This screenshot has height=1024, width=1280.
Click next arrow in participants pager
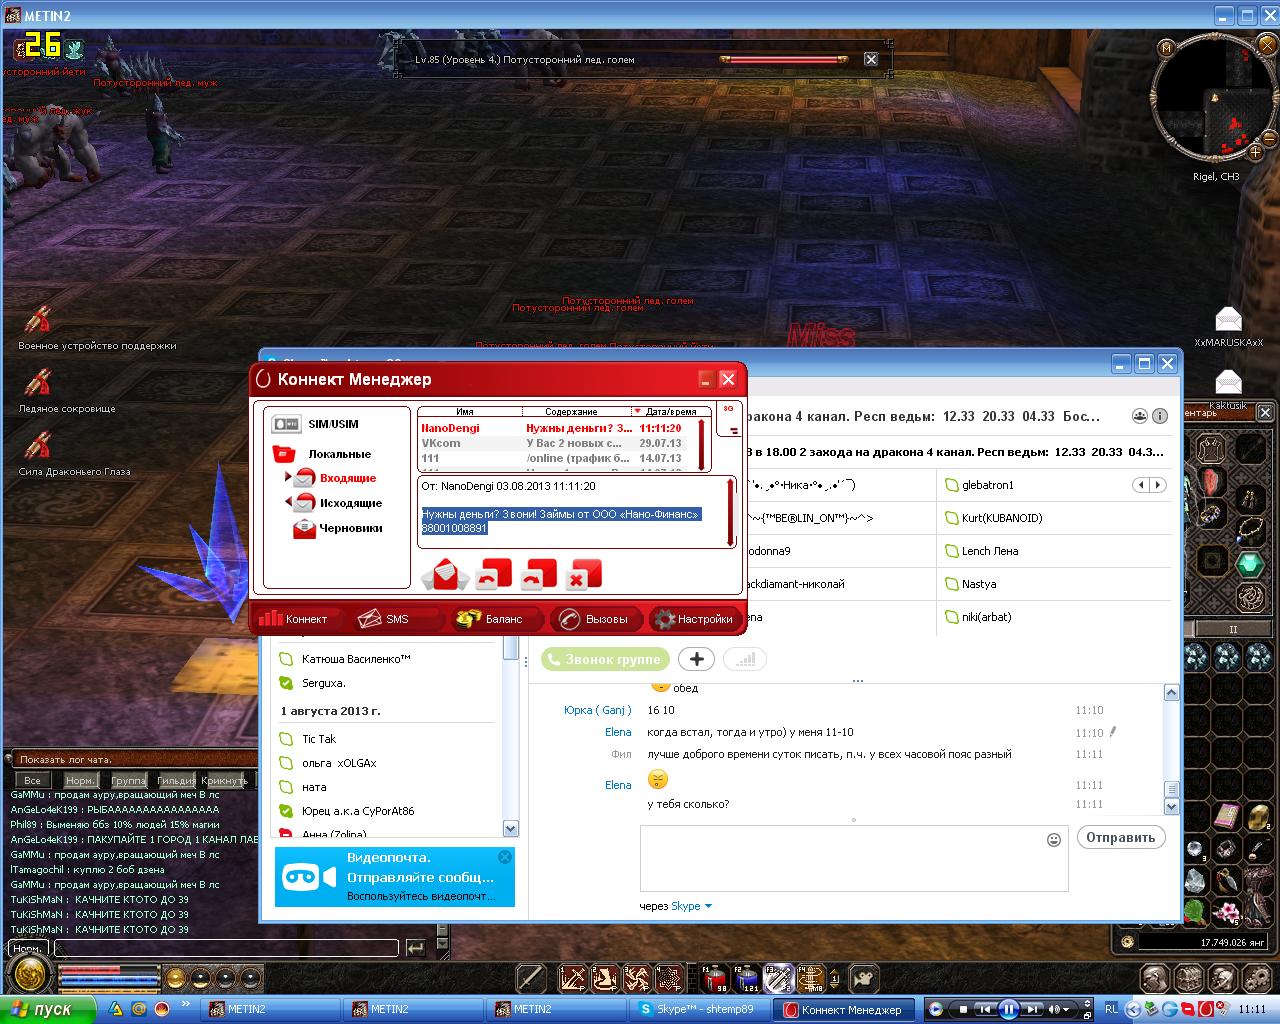1158,485
